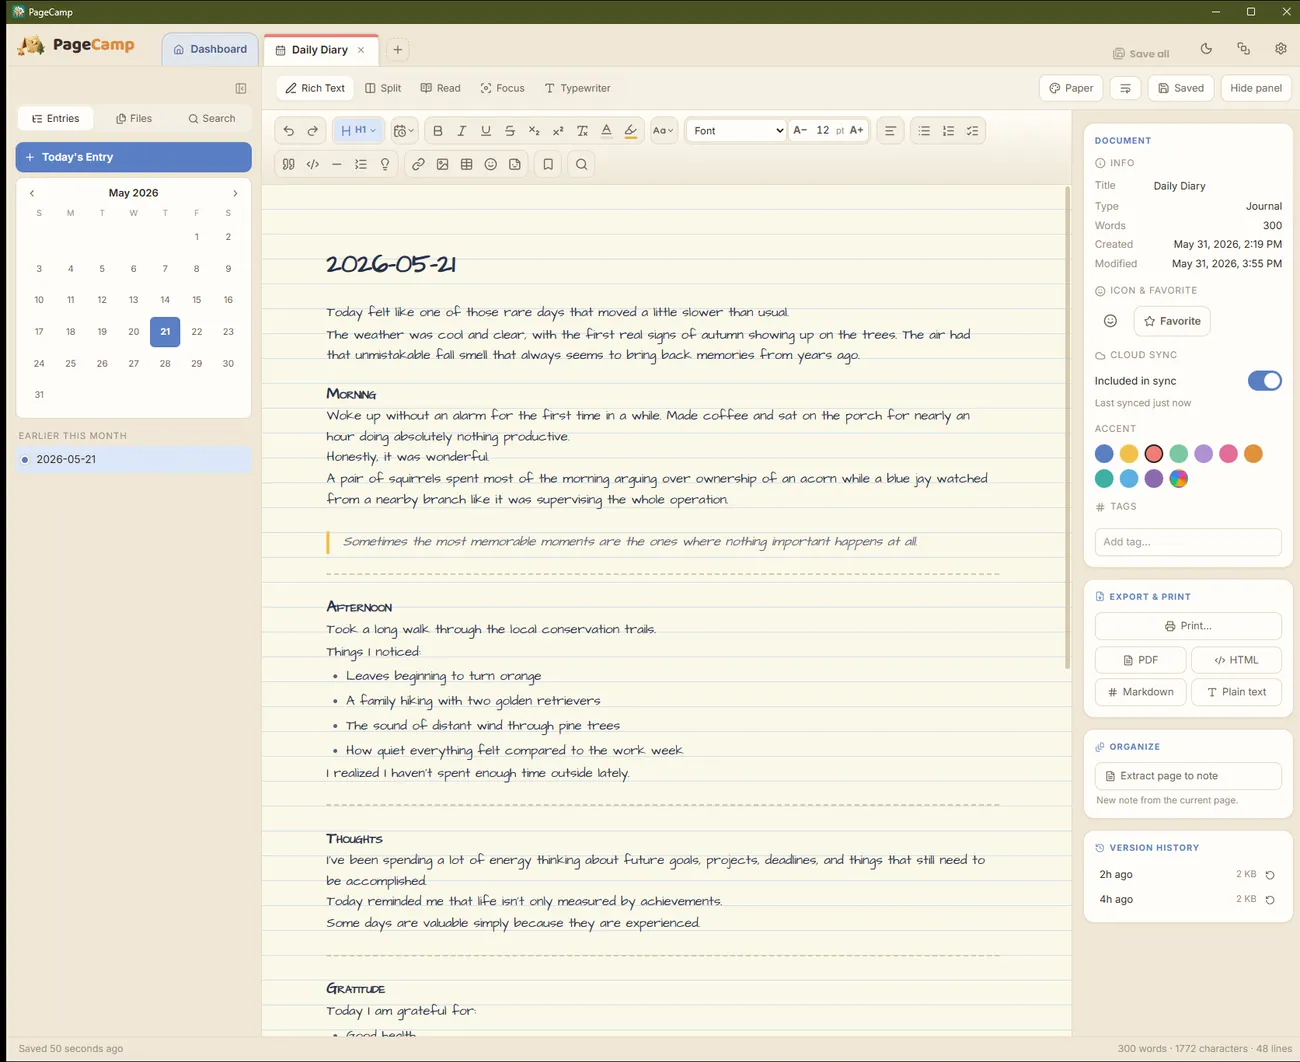Switch to Typewriter mode
Viewport: 1300px width, 1062px height.
[578, 88]
